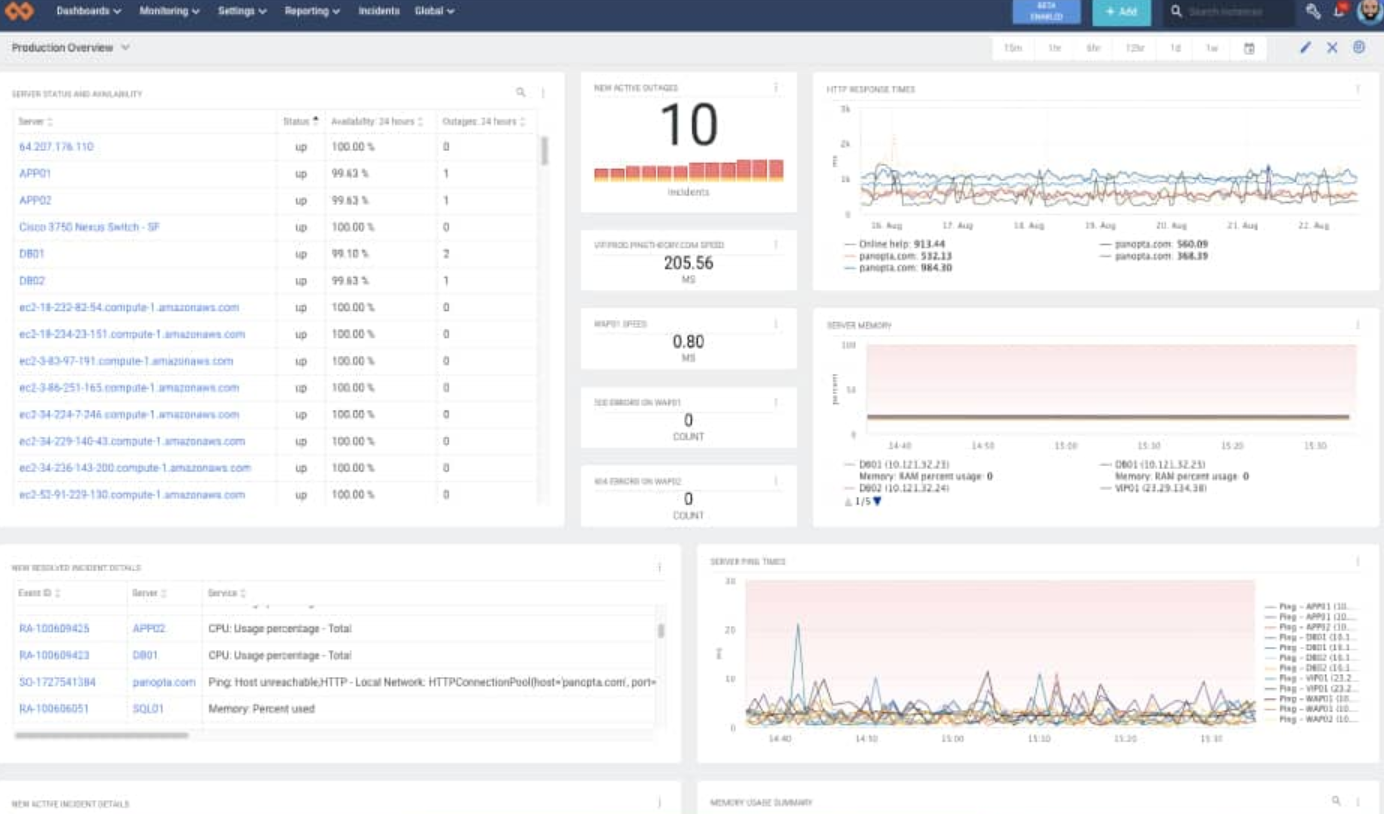The height and width of the screenshot is (814, 1384).
Task: Sort incidents by Event ID column
Action: click(x=40, y=593)
